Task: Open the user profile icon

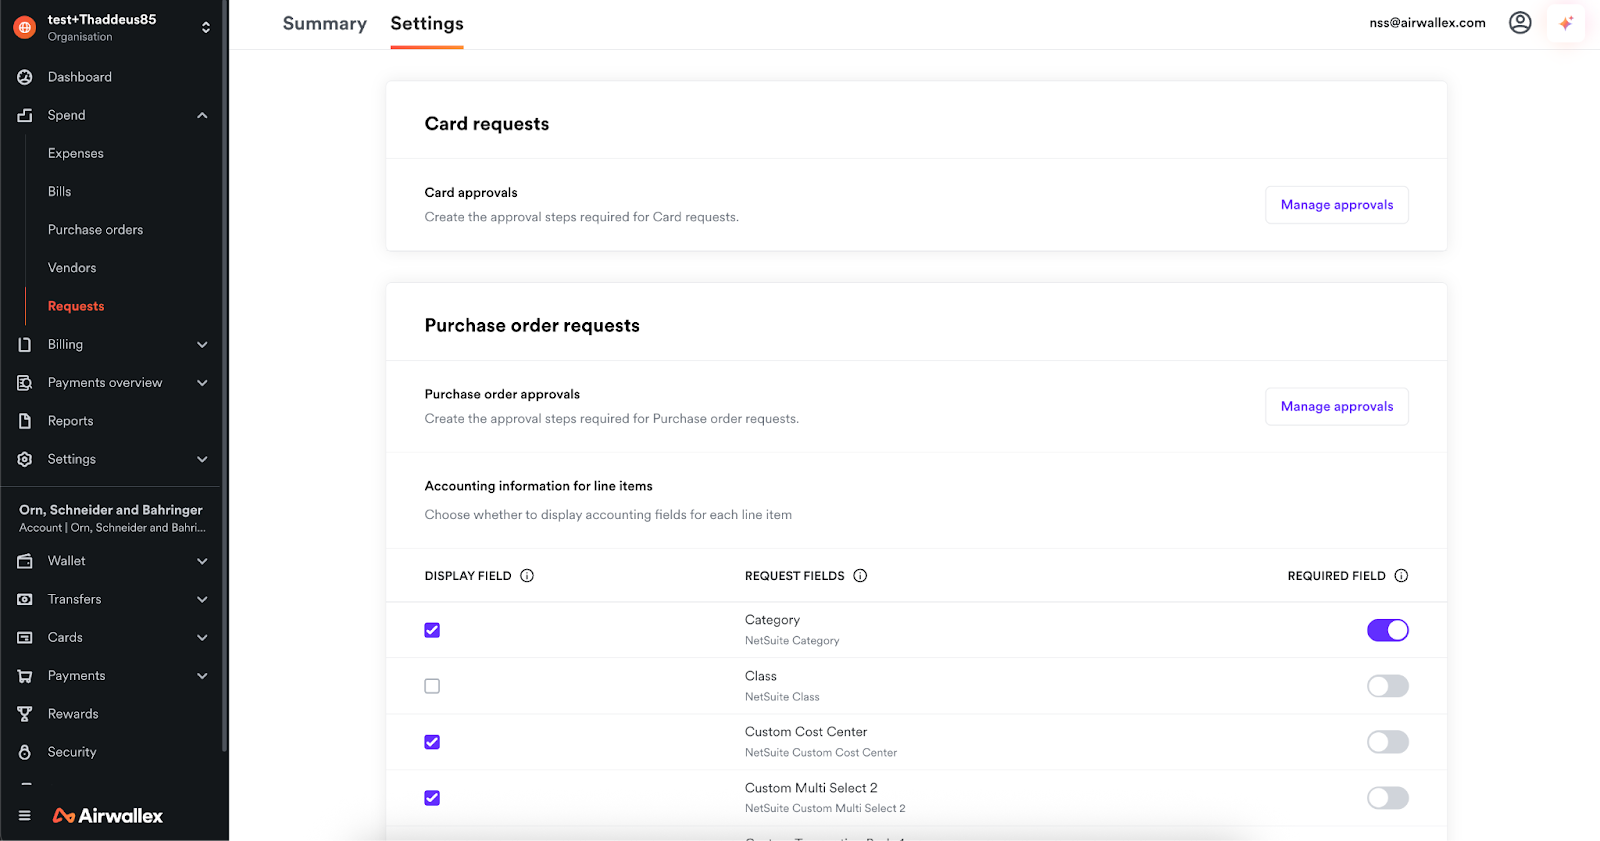Action: [1519, 23]
